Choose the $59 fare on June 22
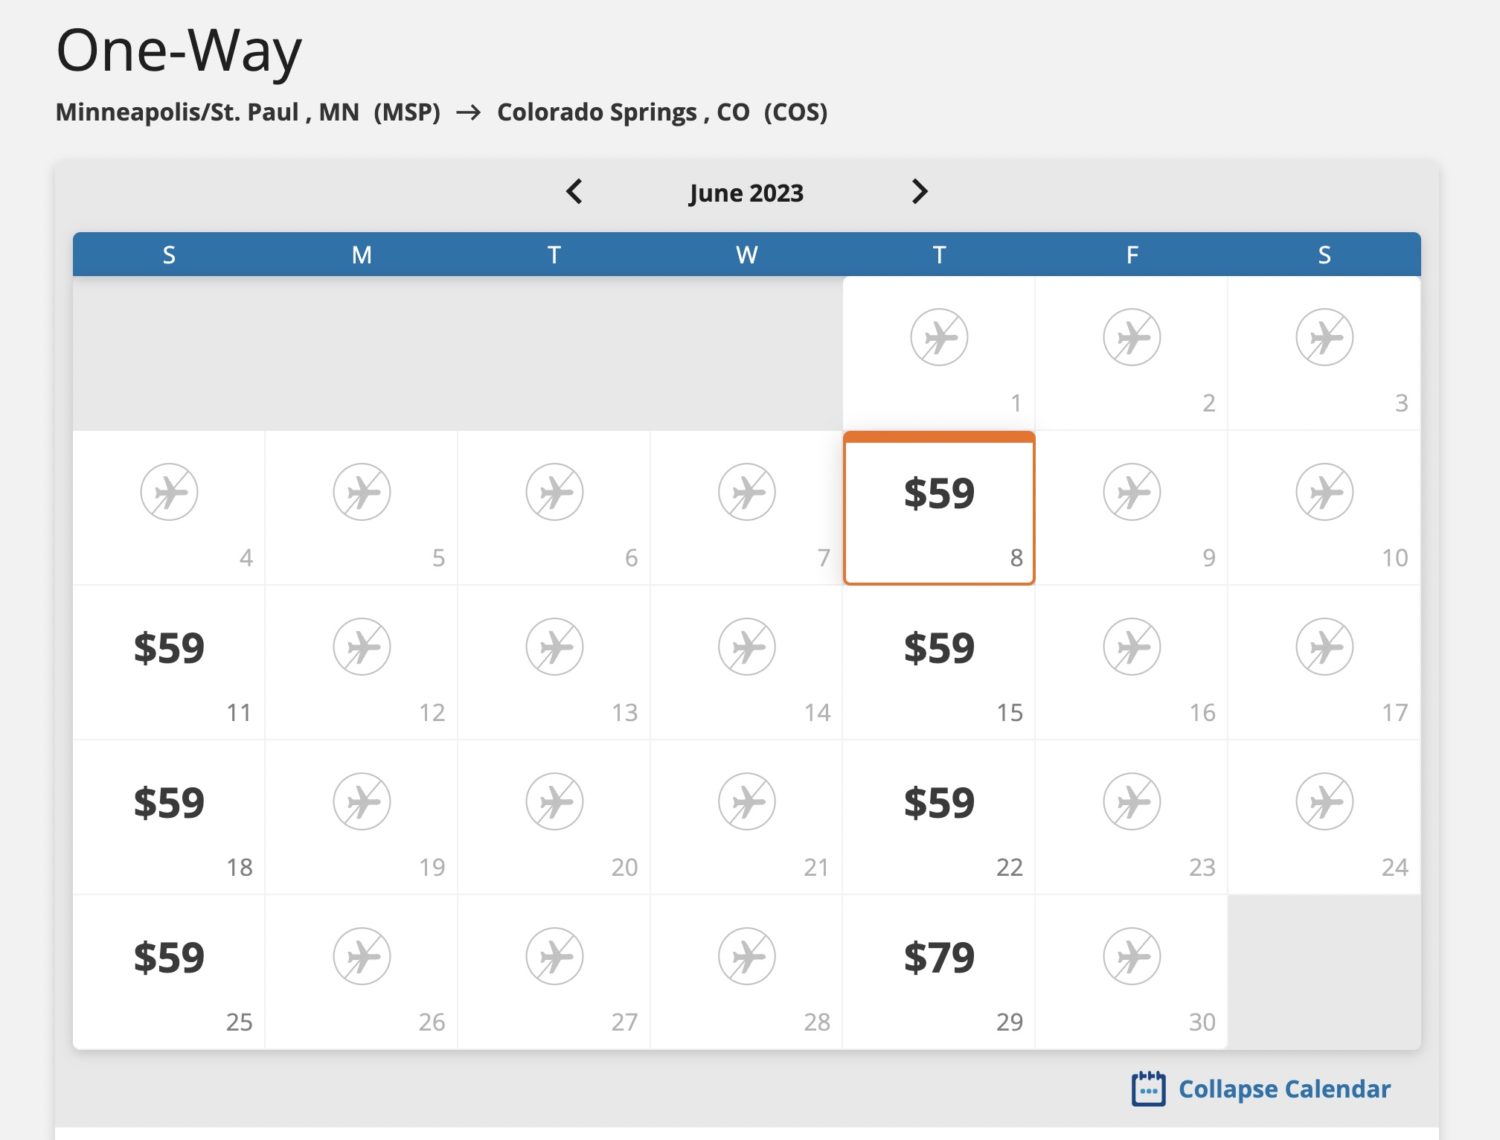 [939, 804]
